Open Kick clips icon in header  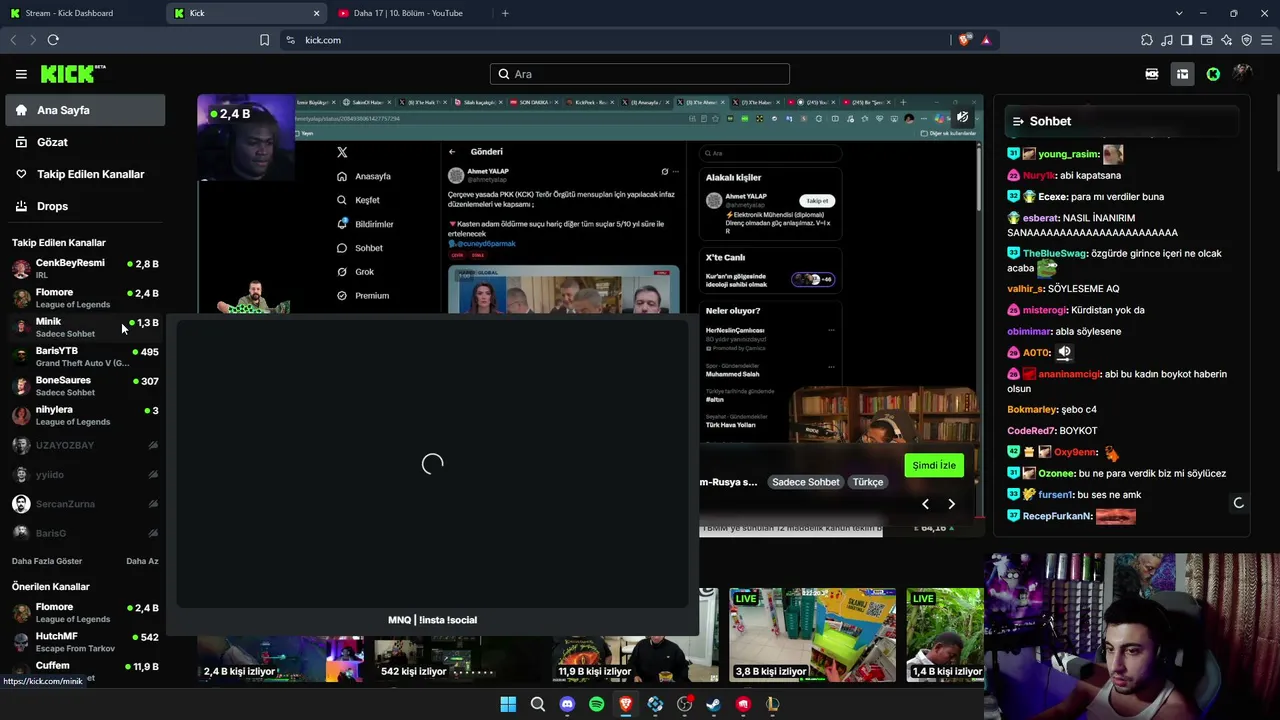click(1152, 74)
